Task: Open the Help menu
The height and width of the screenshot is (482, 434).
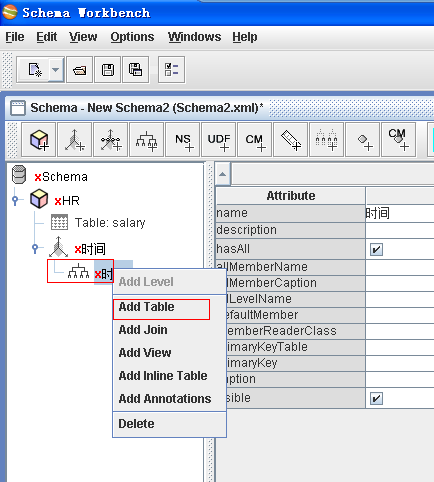Action: click(245, 37)
